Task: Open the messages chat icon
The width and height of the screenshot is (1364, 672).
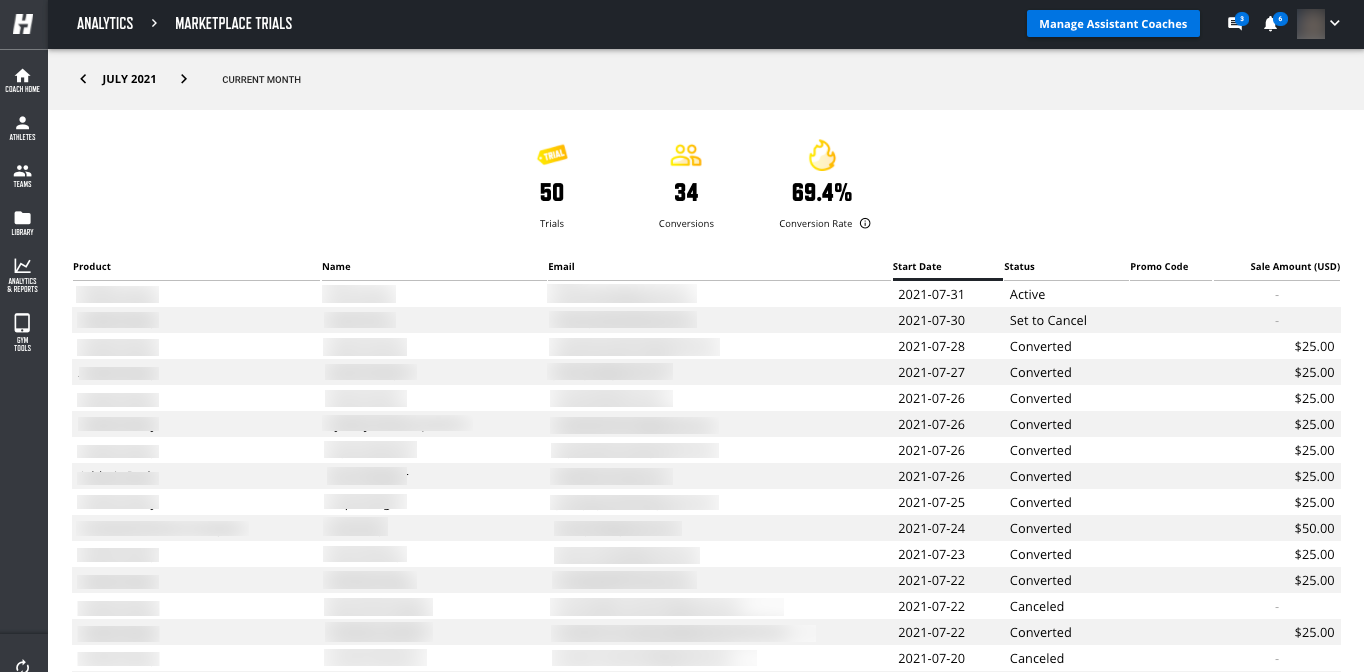Action: (x=1236, y=24)
